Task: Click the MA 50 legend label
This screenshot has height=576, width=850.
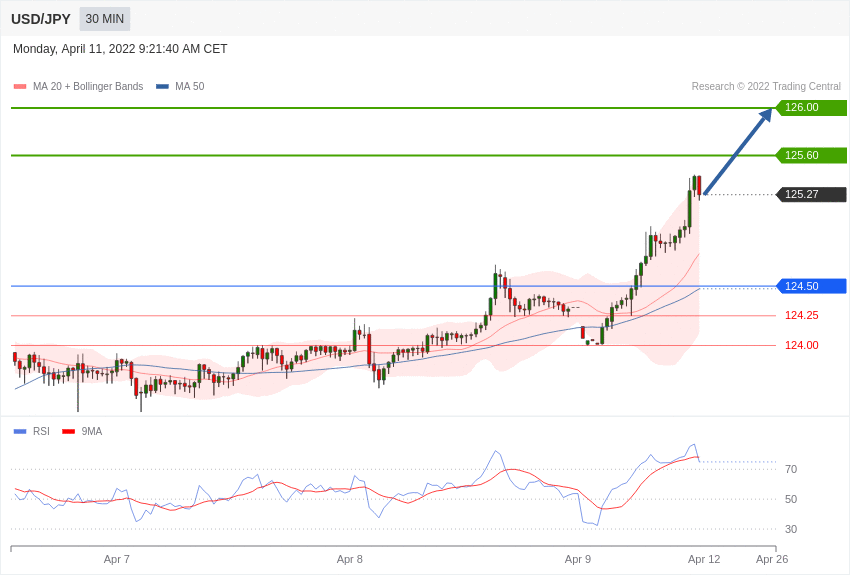Action: point(190,86)
